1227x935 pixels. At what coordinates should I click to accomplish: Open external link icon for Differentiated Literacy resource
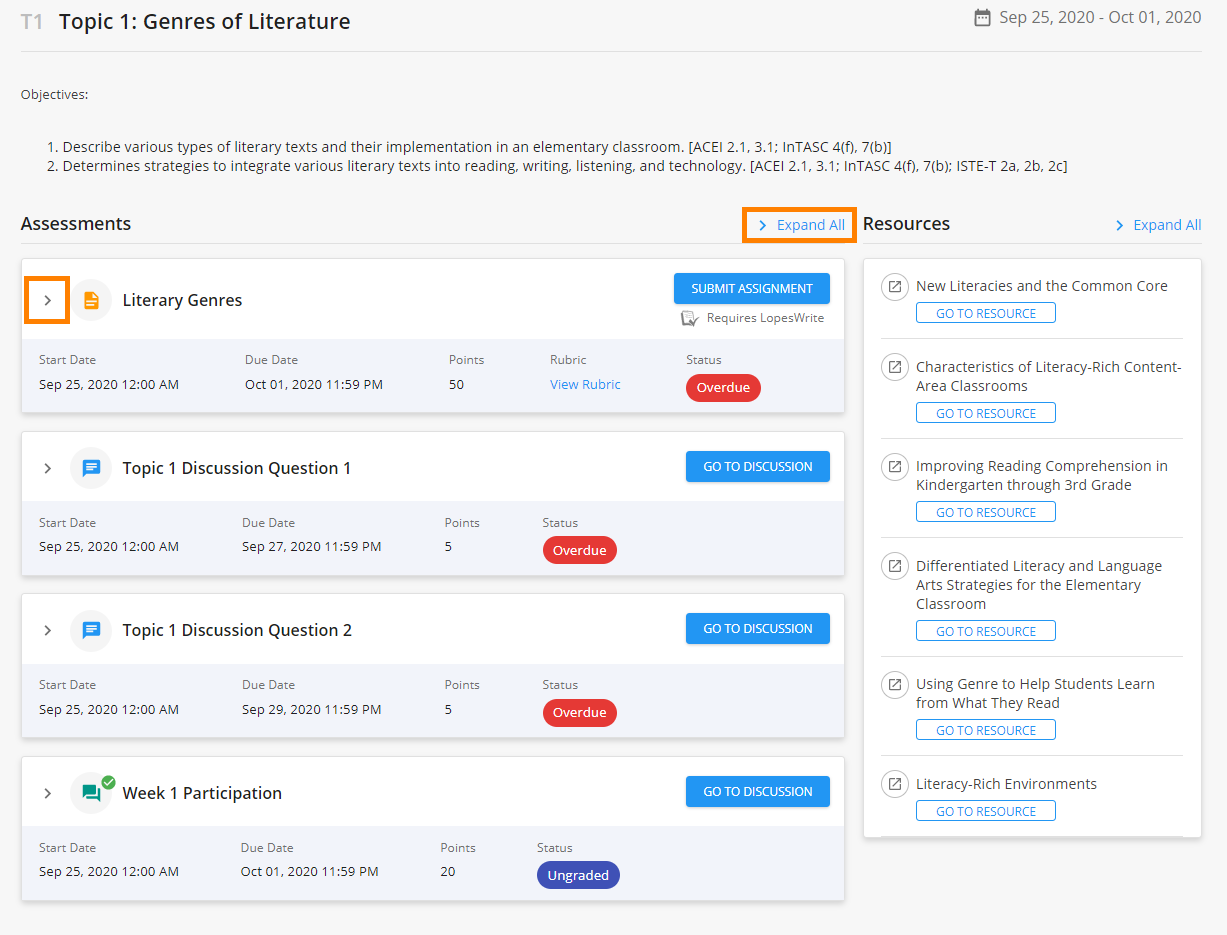pos(893,566)
